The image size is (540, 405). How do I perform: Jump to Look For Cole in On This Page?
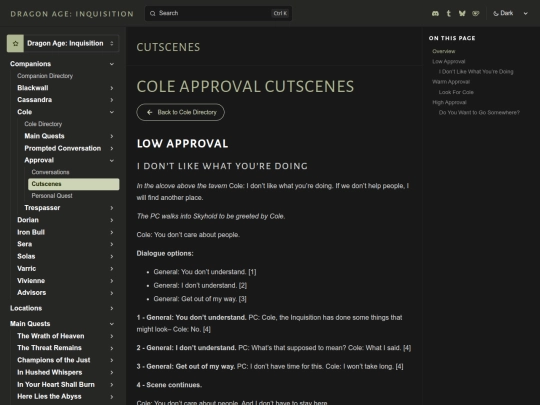point(456,92)
